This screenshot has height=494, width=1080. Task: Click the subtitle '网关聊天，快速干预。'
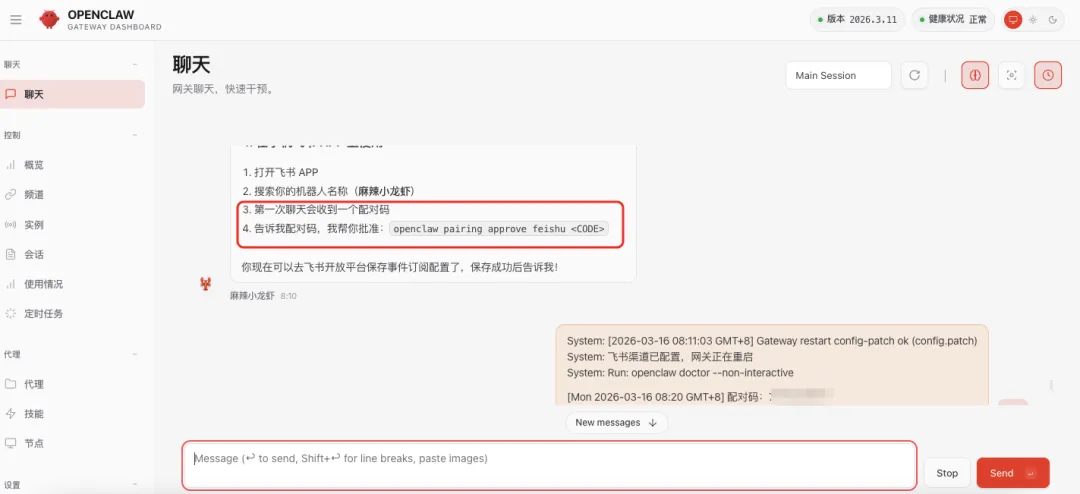[x=223, y=90]
